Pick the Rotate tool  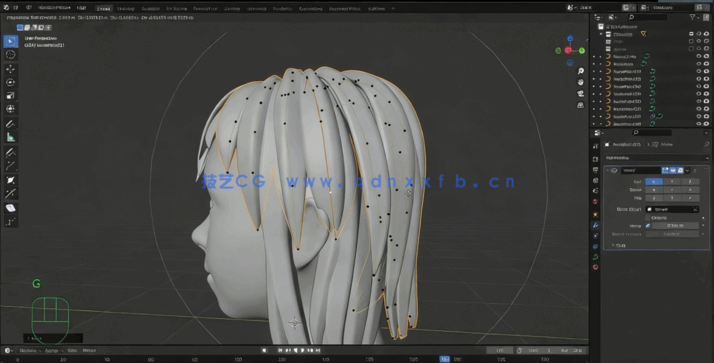pyautogui.click(x=10, y=82)
